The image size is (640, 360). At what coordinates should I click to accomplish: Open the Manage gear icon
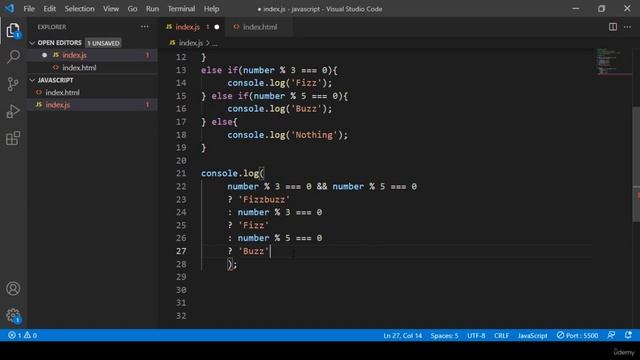[13, 315]
